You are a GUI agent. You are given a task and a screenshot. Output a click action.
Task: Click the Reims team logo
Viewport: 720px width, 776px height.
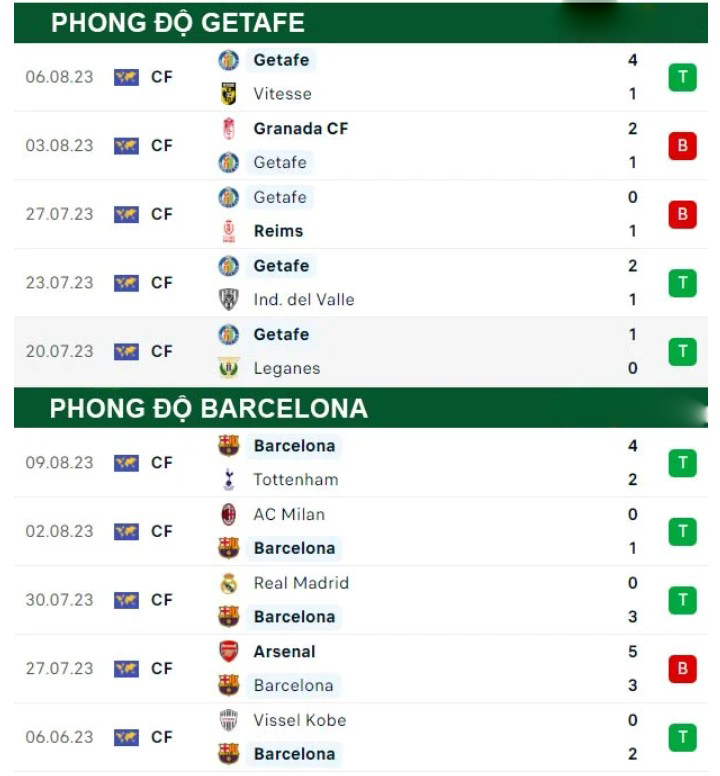pyautogui.click(x=229, y=231)
